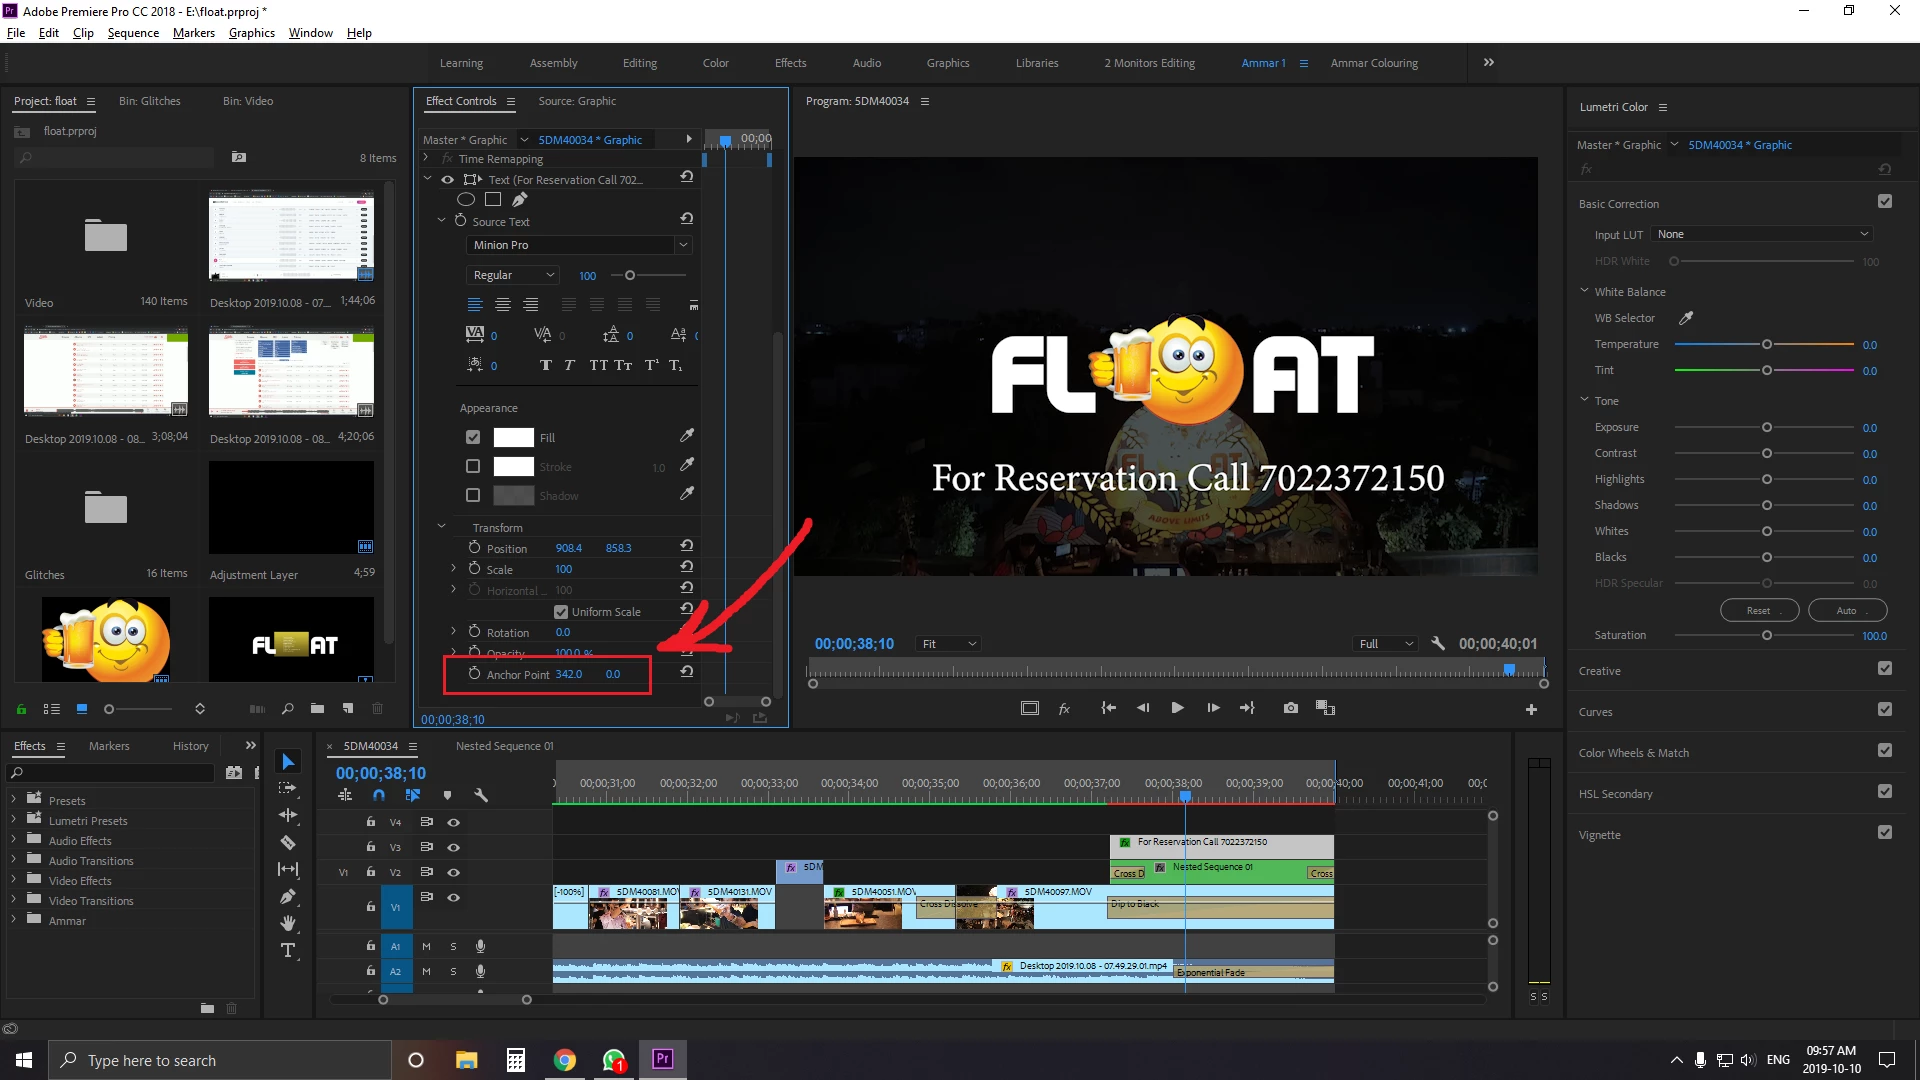The height and width of the screenshot is (1080, 1920).
Task: Toggle V3 track output eye icon
Action: (x=453, y=847)
